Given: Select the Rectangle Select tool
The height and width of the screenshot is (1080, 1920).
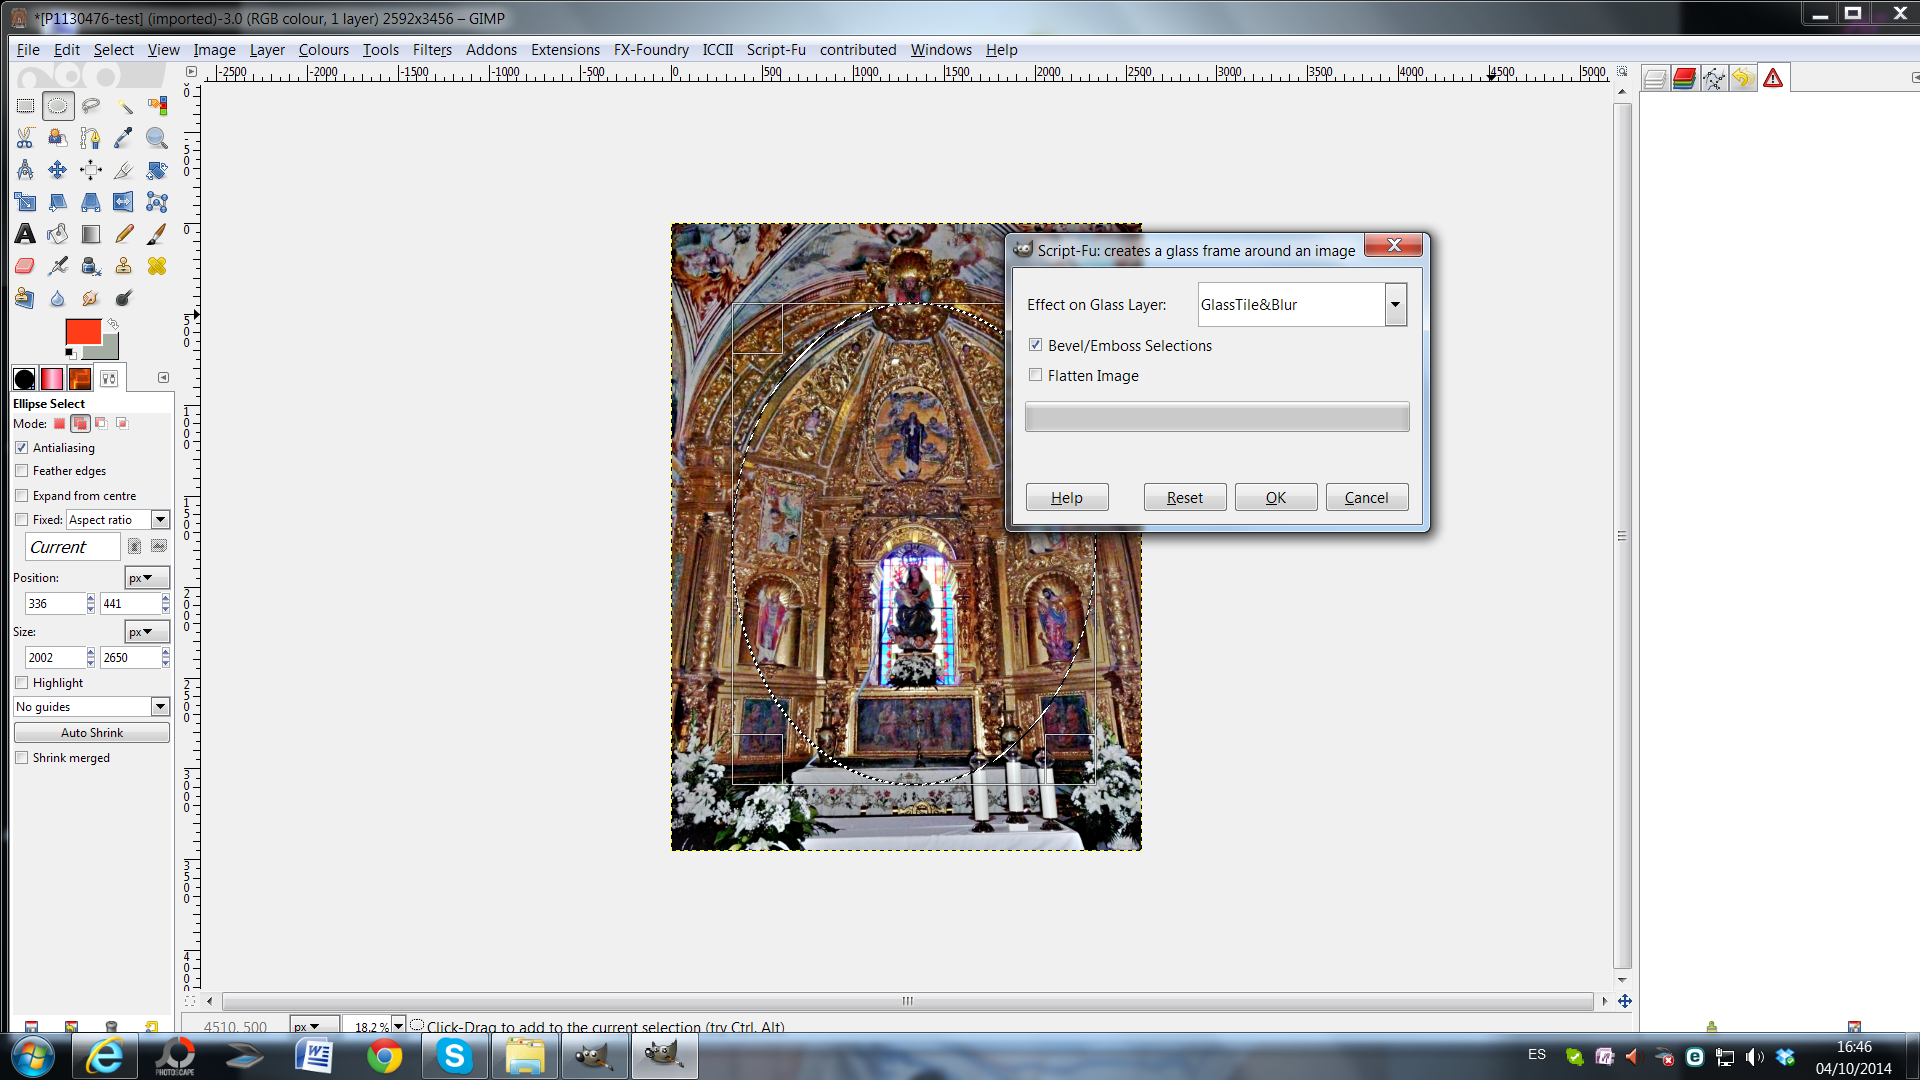Looking at the screenshot, I should coord(25,106).
